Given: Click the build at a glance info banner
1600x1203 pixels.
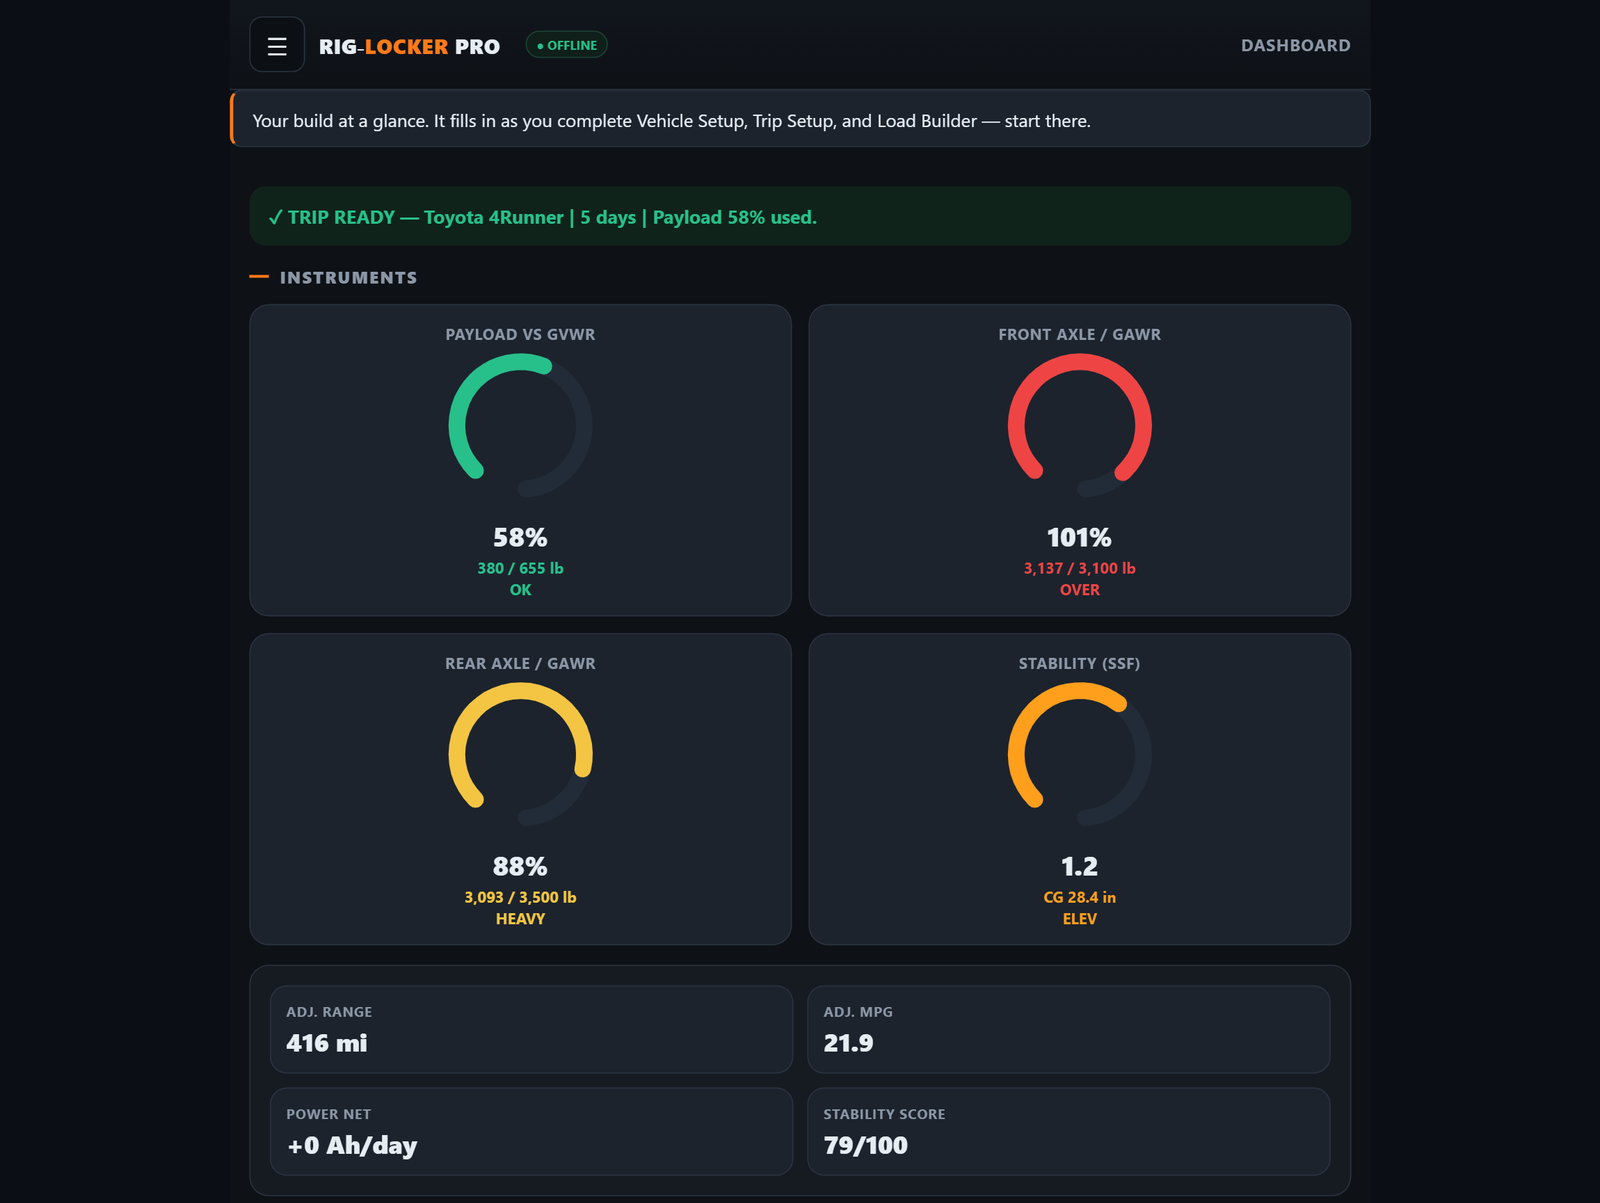Looking at the screenshot, I should click(x=800, y=120).
